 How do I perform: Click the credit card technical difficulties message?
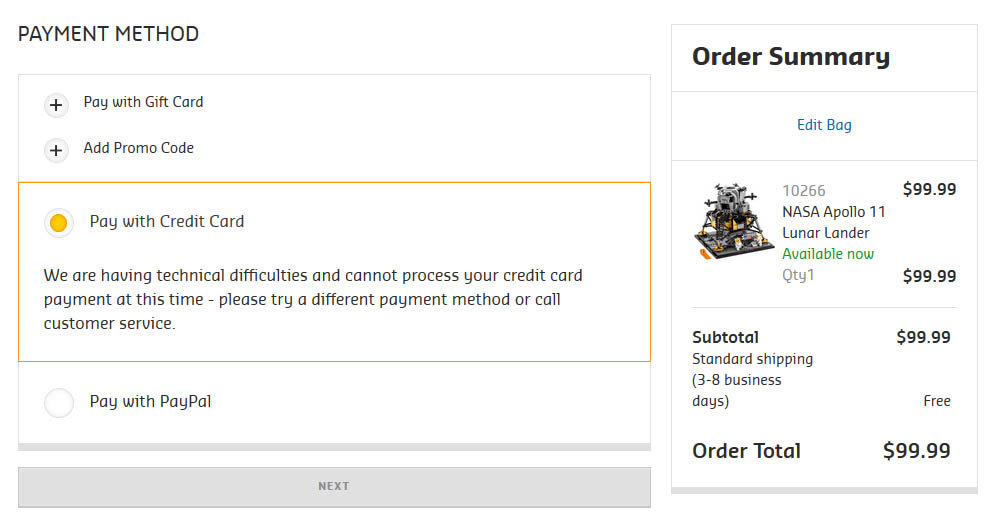point(313,299)
